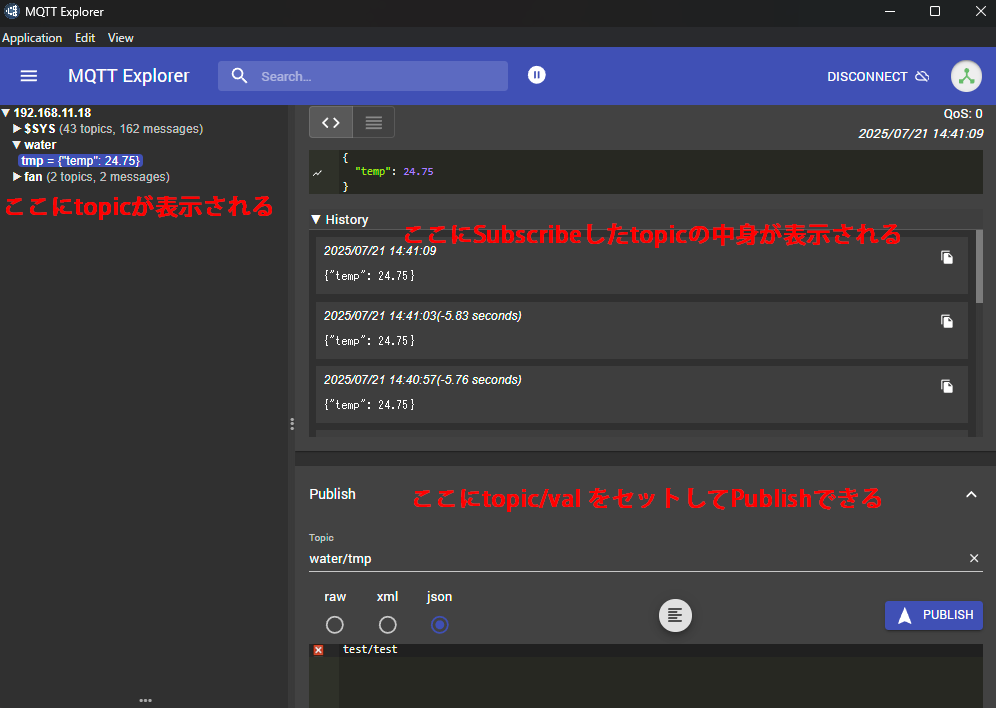Copy the 14:41:09 history message
The image size is (996, 708).
click(x=946, y=257)
